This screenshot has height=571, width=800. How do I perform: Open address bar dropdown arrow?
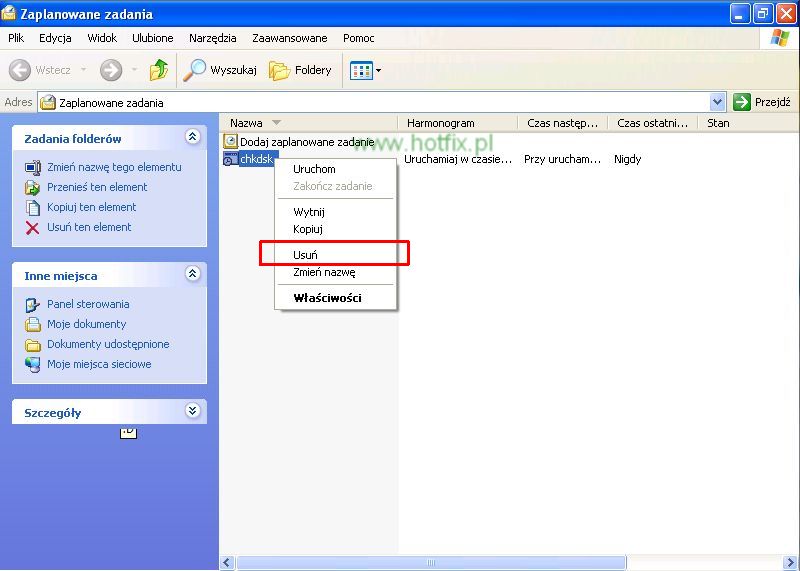717,102
